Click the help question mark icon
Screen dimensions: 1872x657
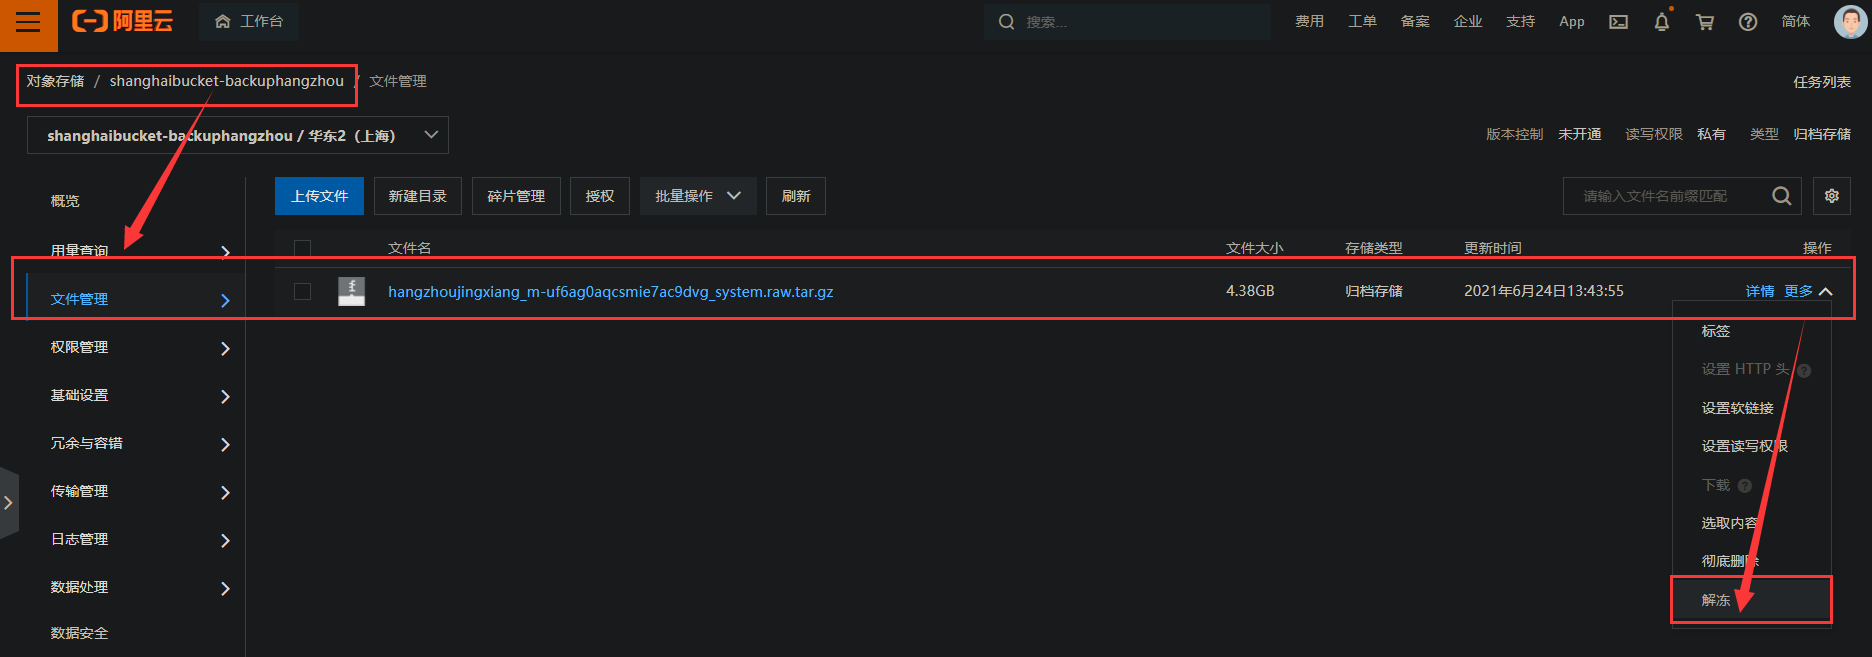[1748, 22]
